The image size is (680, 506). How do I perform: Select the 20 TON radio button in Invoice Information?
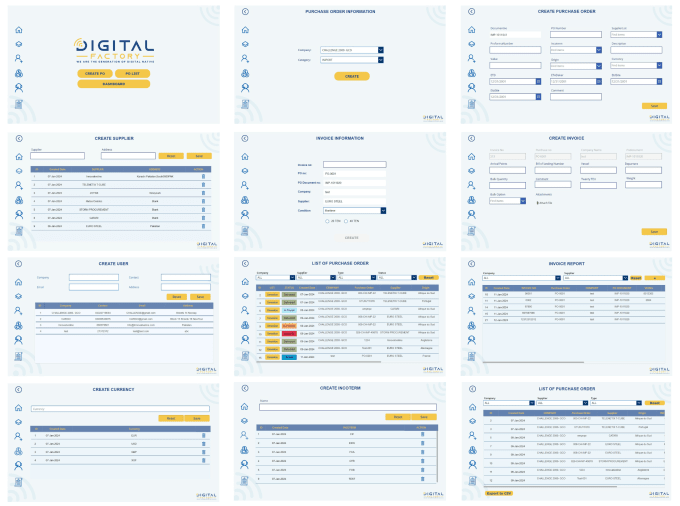click(327, 221)
